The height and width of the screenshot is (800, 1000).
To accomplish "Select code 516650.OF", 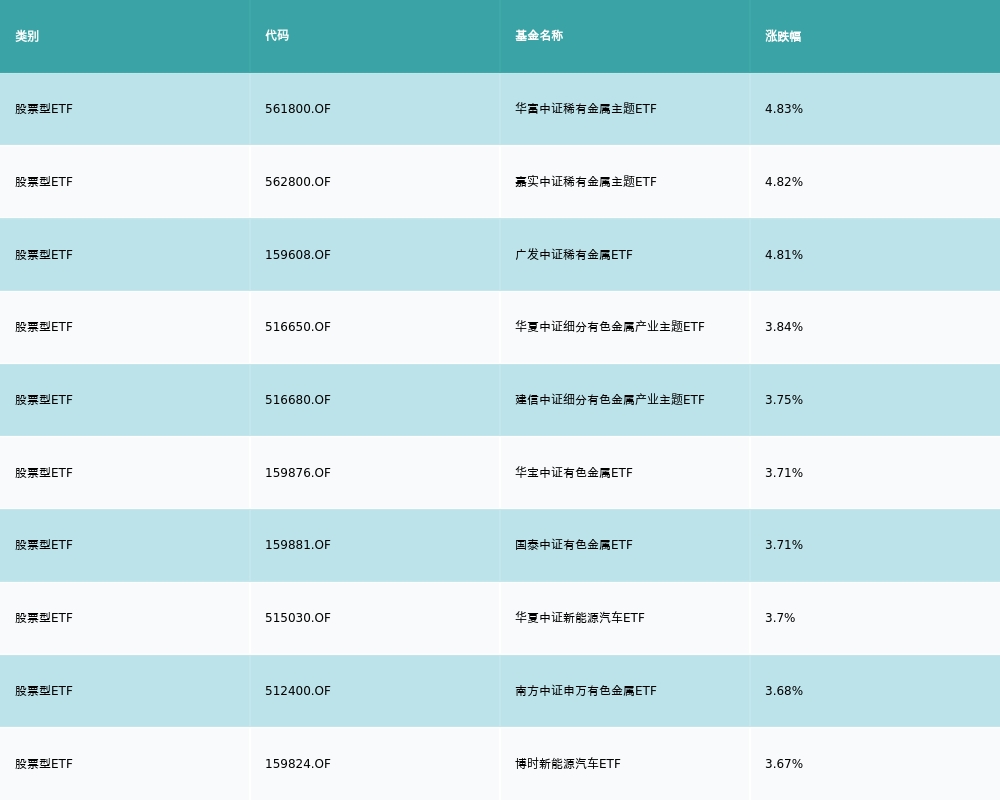I will click(x=298, y=327).
